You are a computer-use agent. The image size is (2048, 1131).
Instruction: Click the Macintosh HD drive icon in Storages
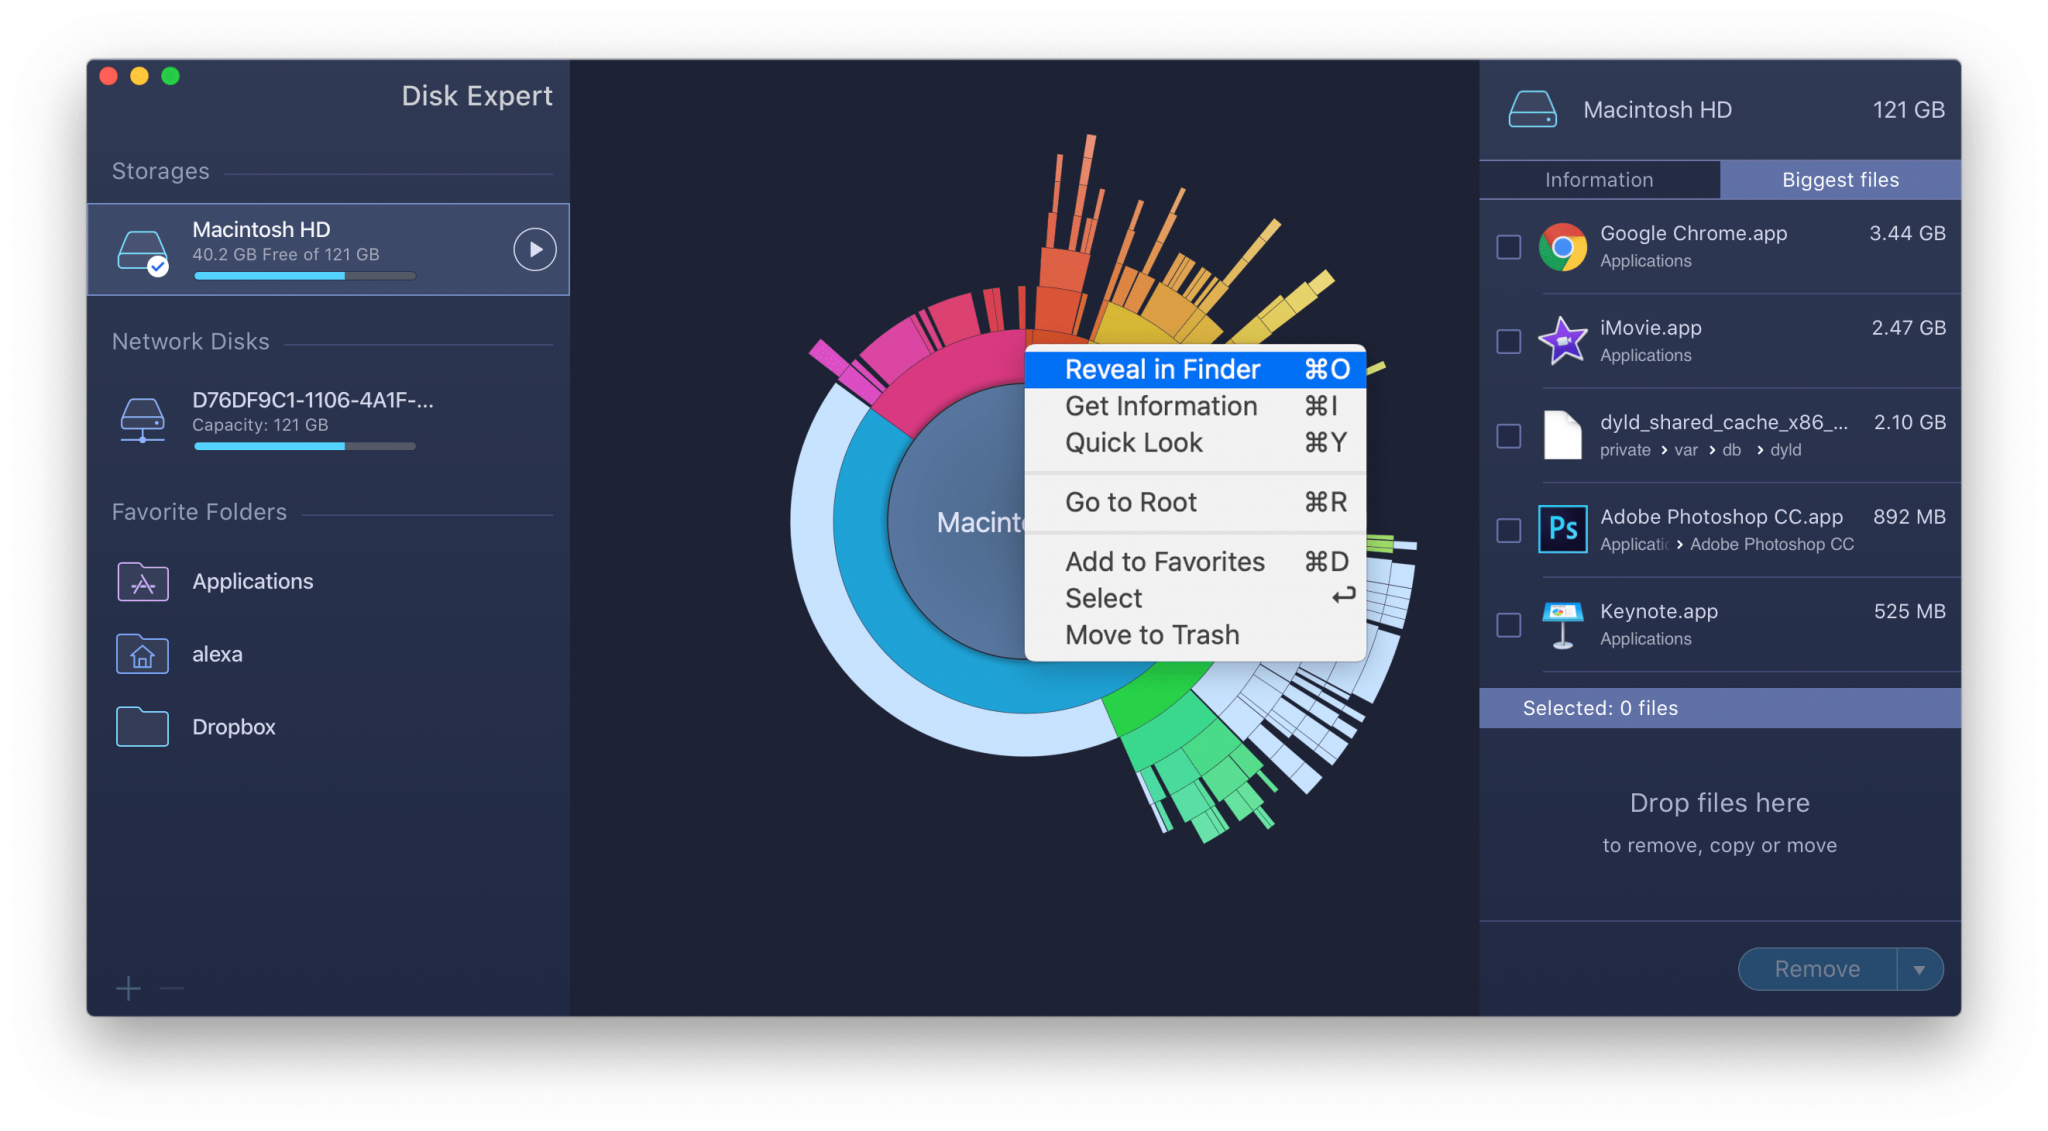click(x=142, y=251)
